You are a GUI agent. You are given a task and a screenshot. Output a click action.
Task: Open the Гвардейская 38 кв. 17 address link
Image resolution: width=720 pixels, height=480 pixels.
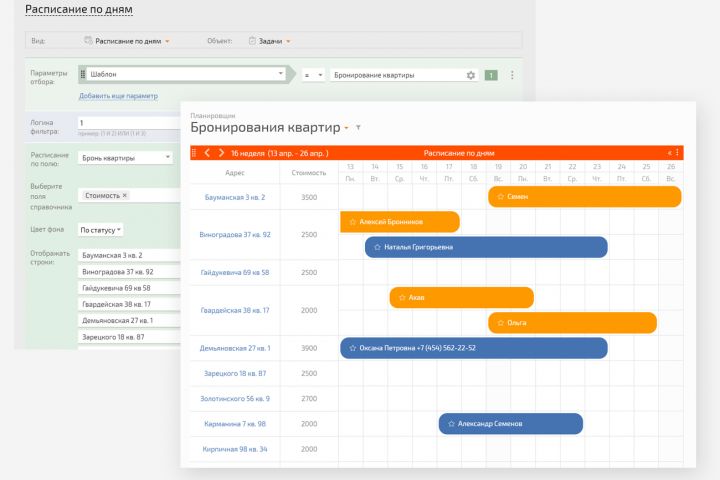point(235,310)
